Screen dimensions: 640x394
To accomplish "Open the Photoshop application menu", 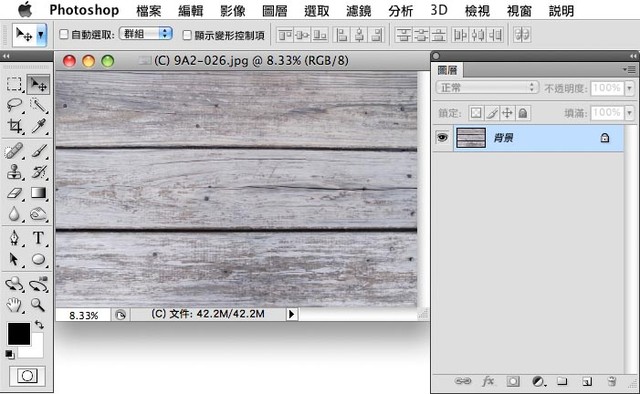I will point(84,10).
